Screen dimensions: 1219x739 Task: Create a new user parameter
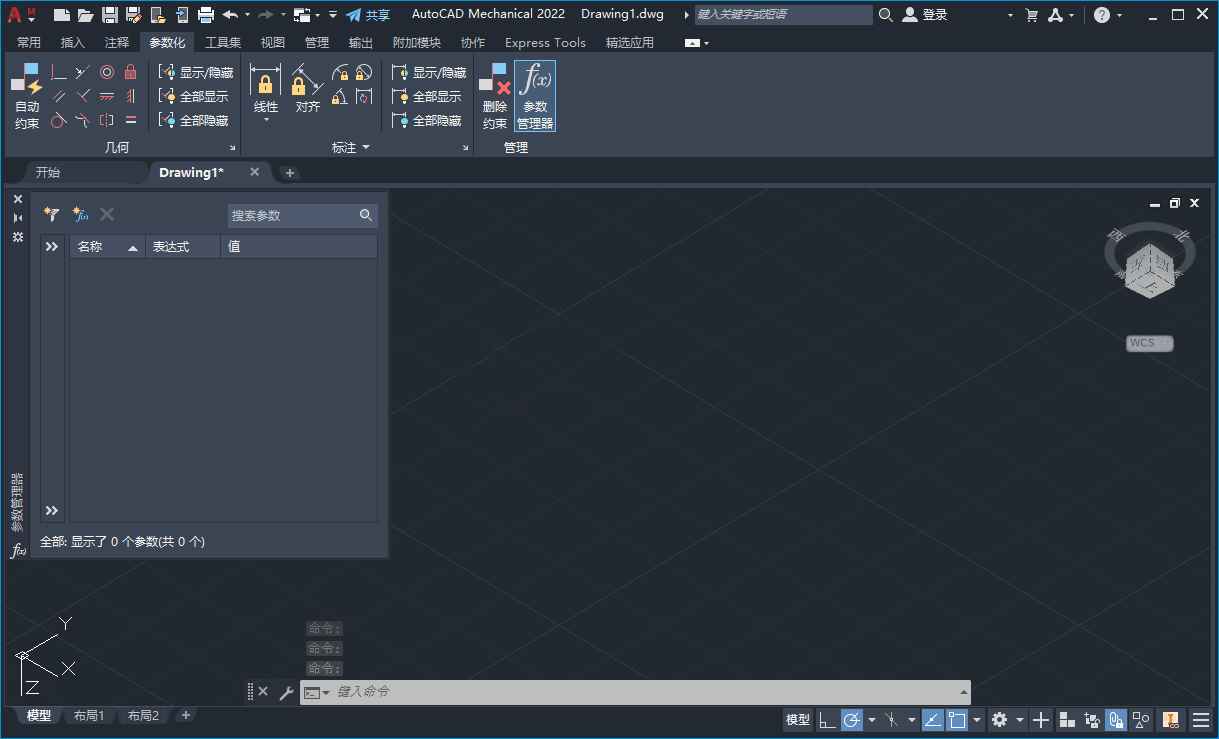click(x=80, y=215)
